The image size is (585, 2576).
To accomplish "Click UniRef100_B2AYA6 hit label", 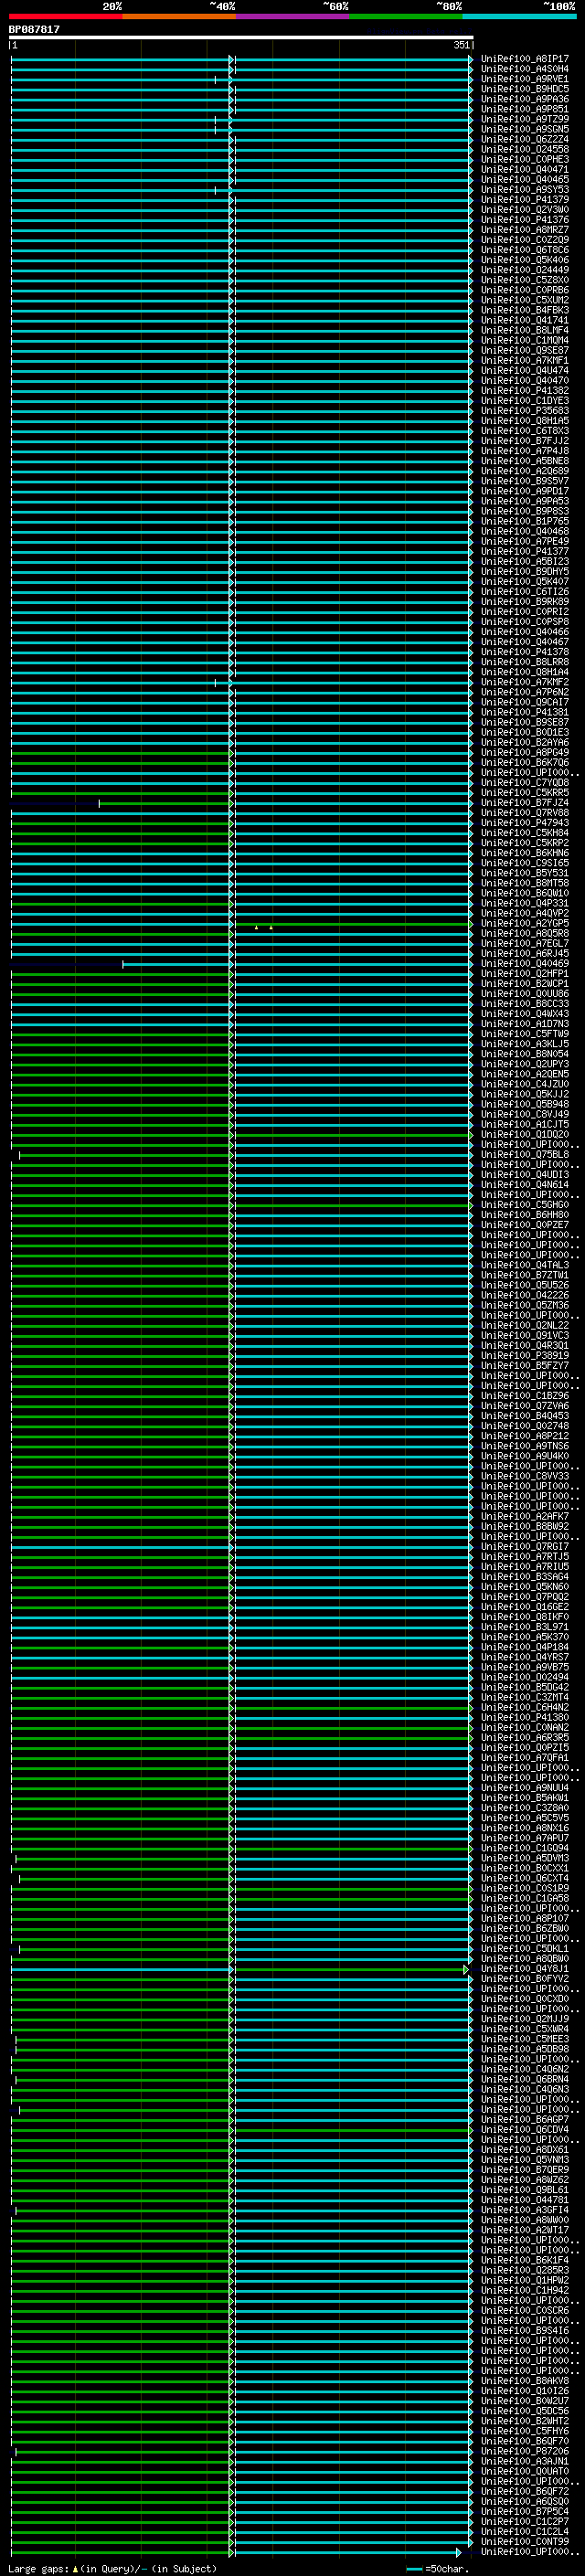I will pyautogui.click(x=524, y=742).
